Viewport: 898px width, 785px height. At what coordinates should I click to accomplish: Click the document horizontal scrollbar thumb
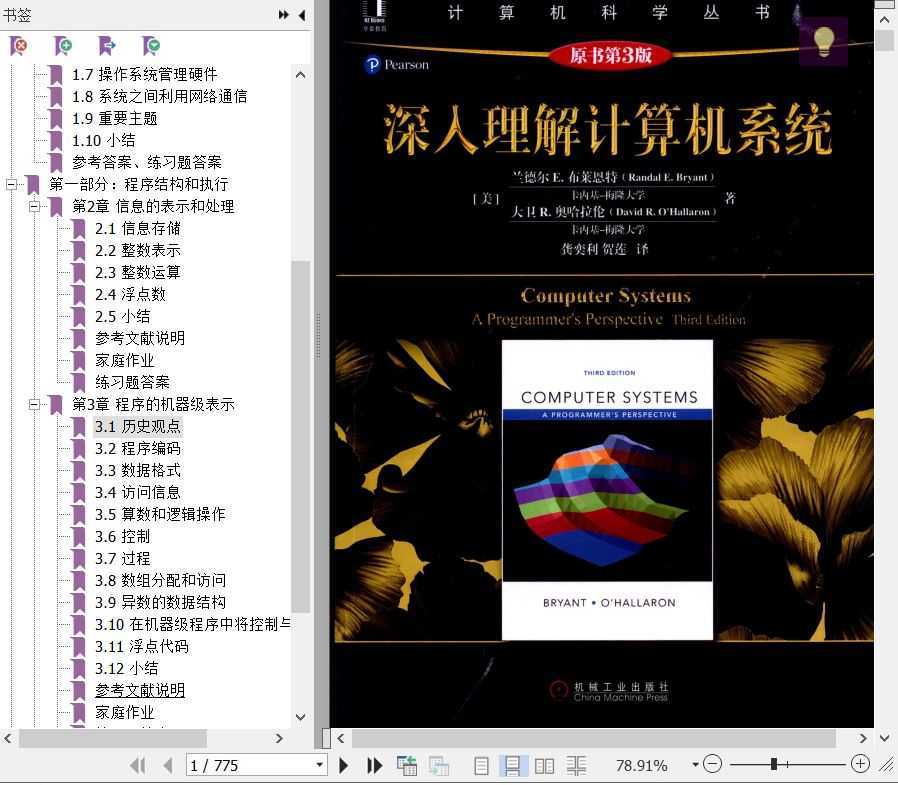click(x=593, y=739)
